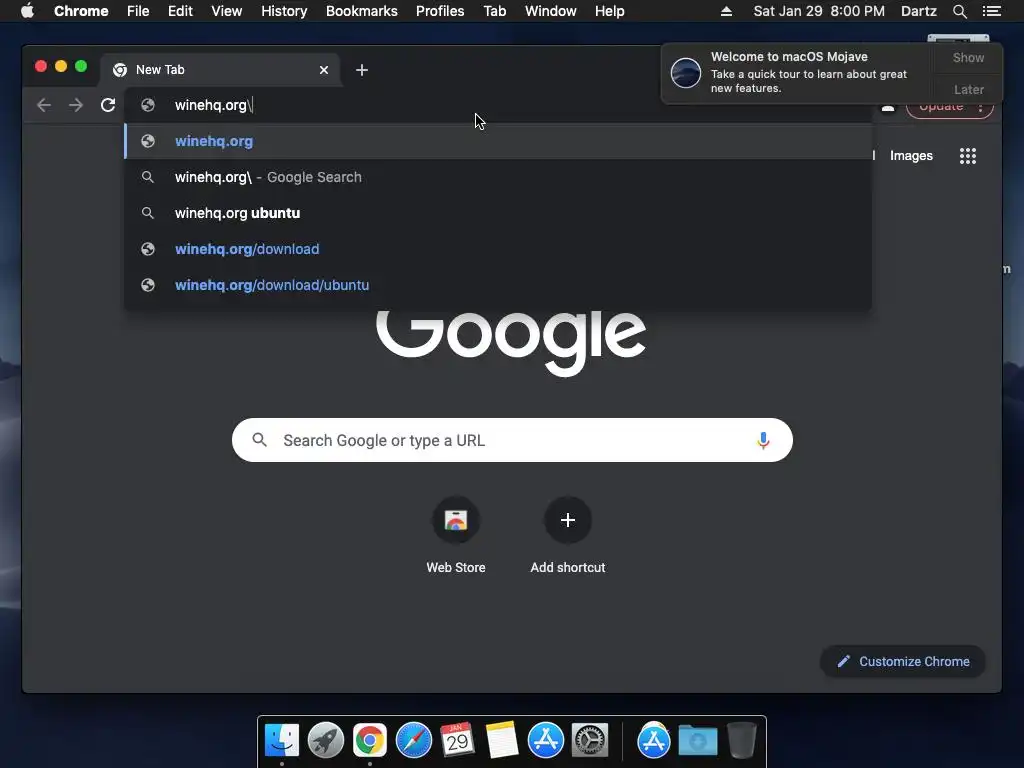Open Notification Center list icon

(991, 11)
